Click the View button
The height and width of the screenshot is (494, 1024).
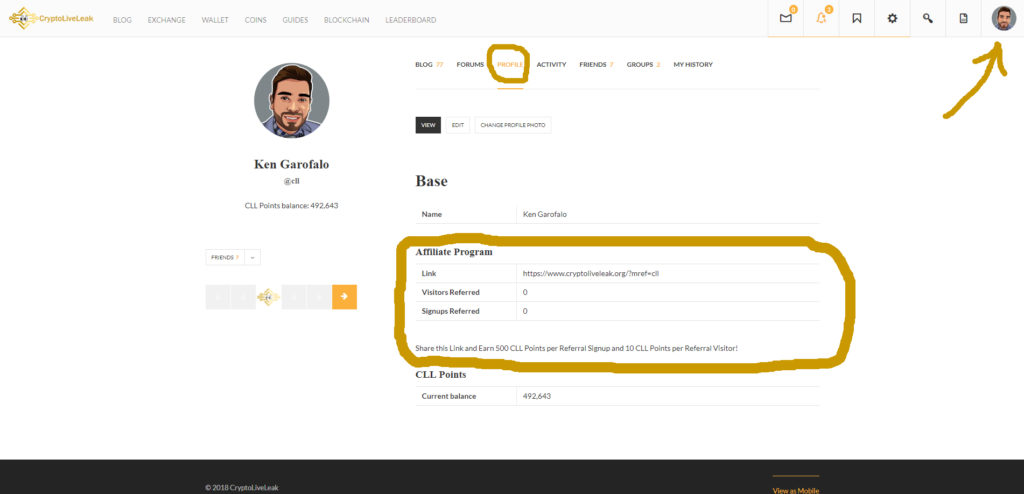point(428,125)
